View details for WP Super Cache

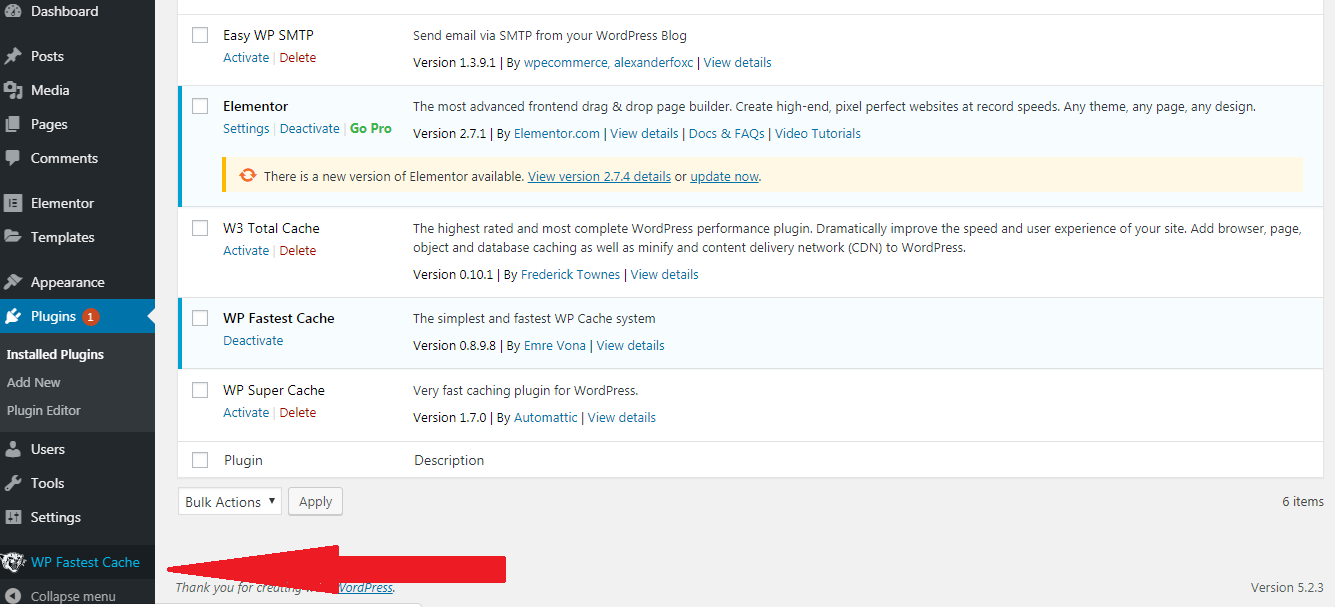[x=622, y=417]
